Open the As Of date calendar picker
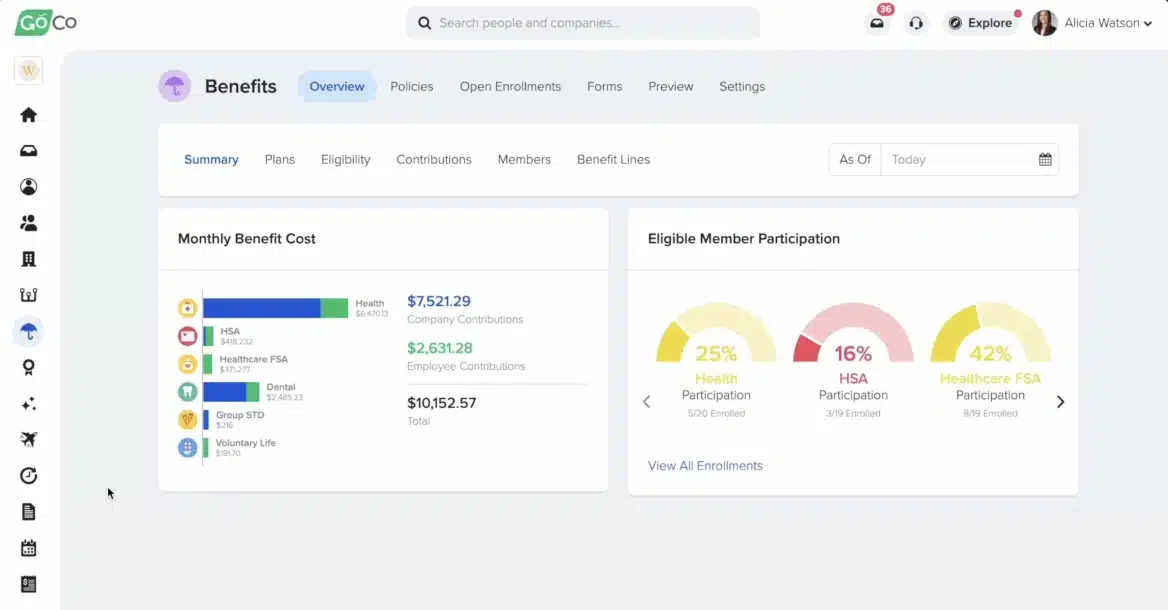 1045,159
